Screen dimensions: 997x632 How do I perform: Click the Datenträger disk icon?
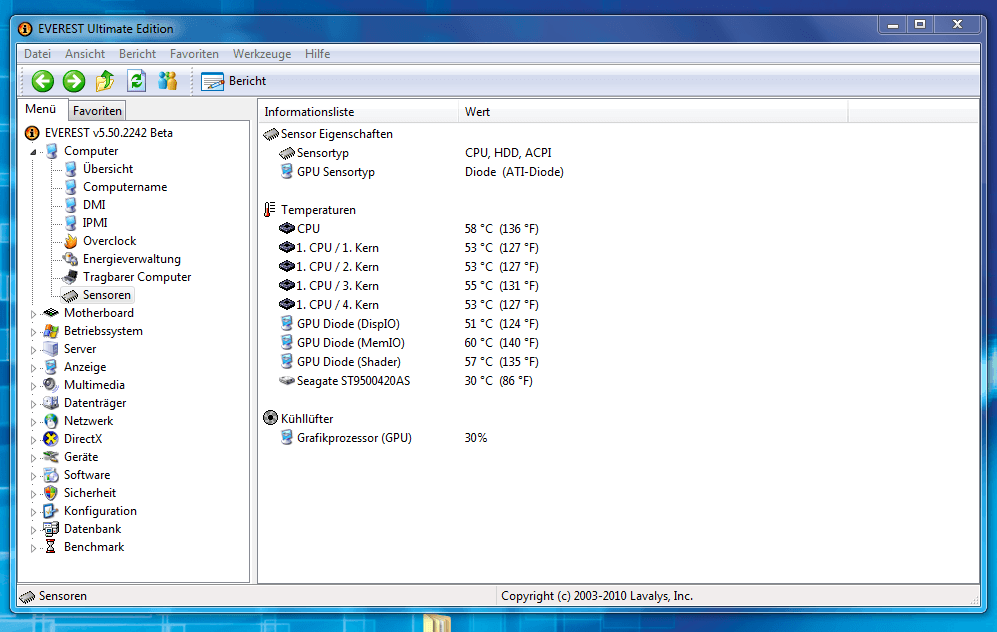51,402
